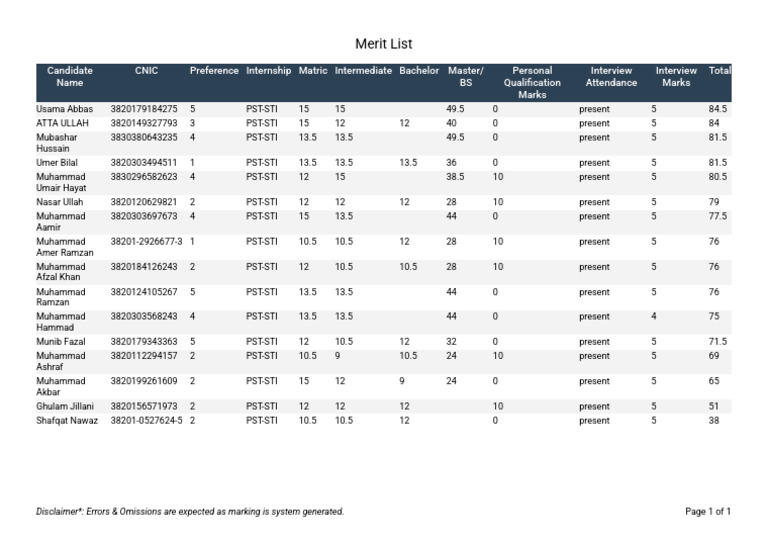Click the Master/BS column header
The width and height of the screenshot is (768, 543).
point(465,76)
